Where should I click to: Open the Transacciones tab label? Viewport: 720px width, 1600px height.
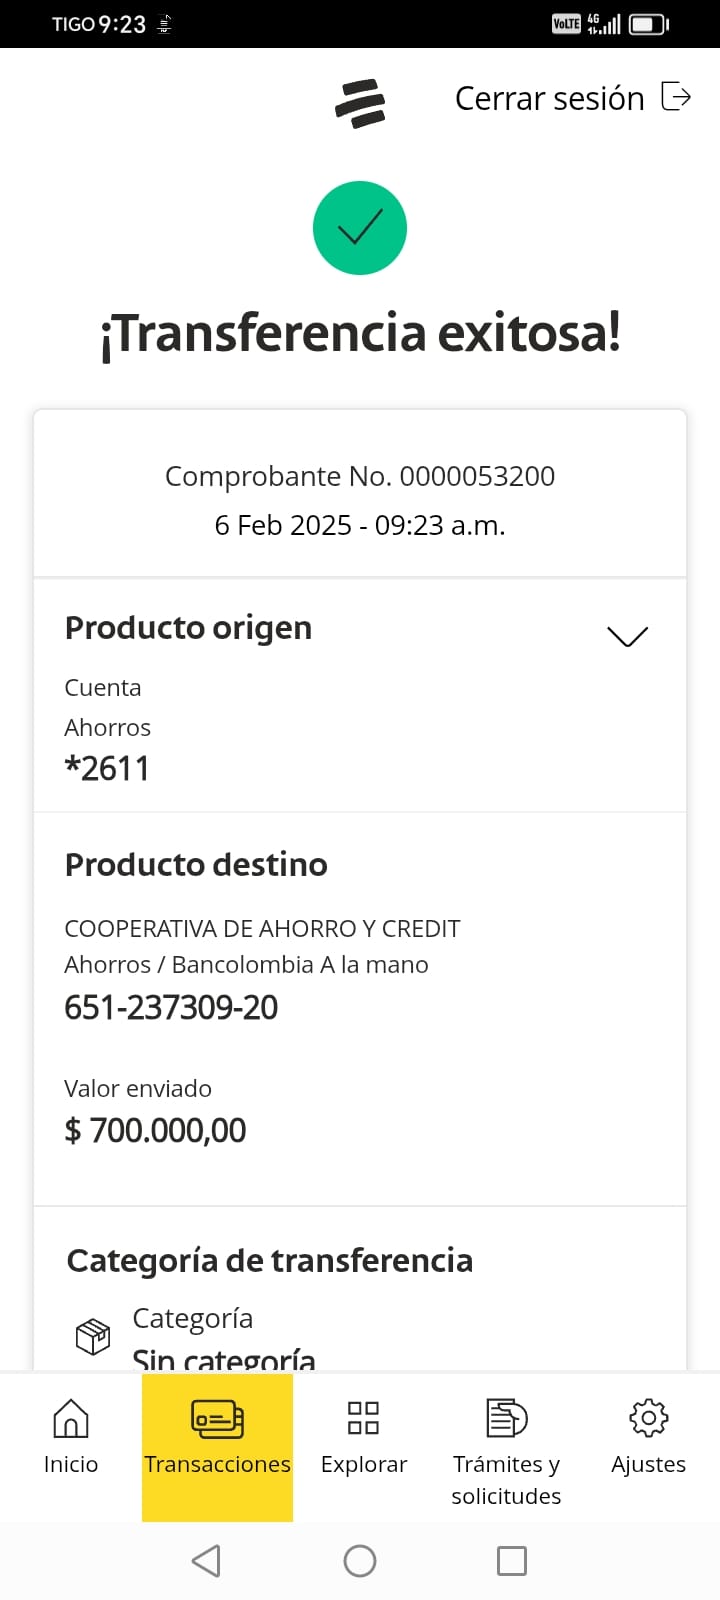pyautogui.click(x=217, y=1464)
